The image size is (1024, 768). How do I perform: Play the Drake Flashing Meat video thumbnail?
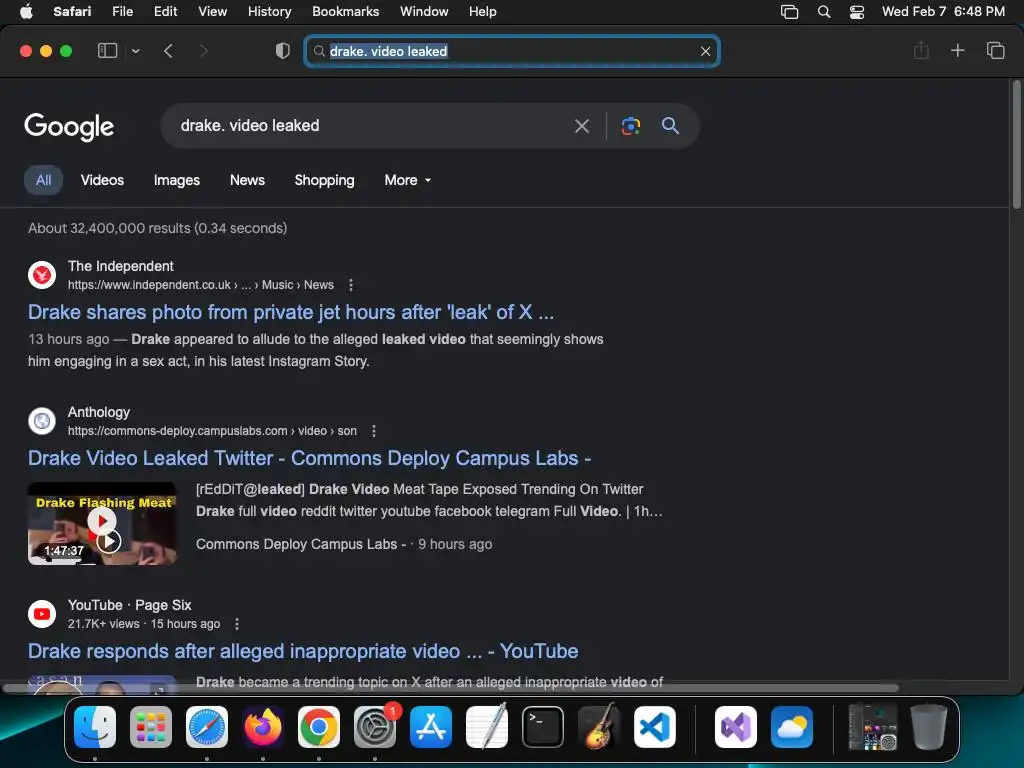pos(102,524)
